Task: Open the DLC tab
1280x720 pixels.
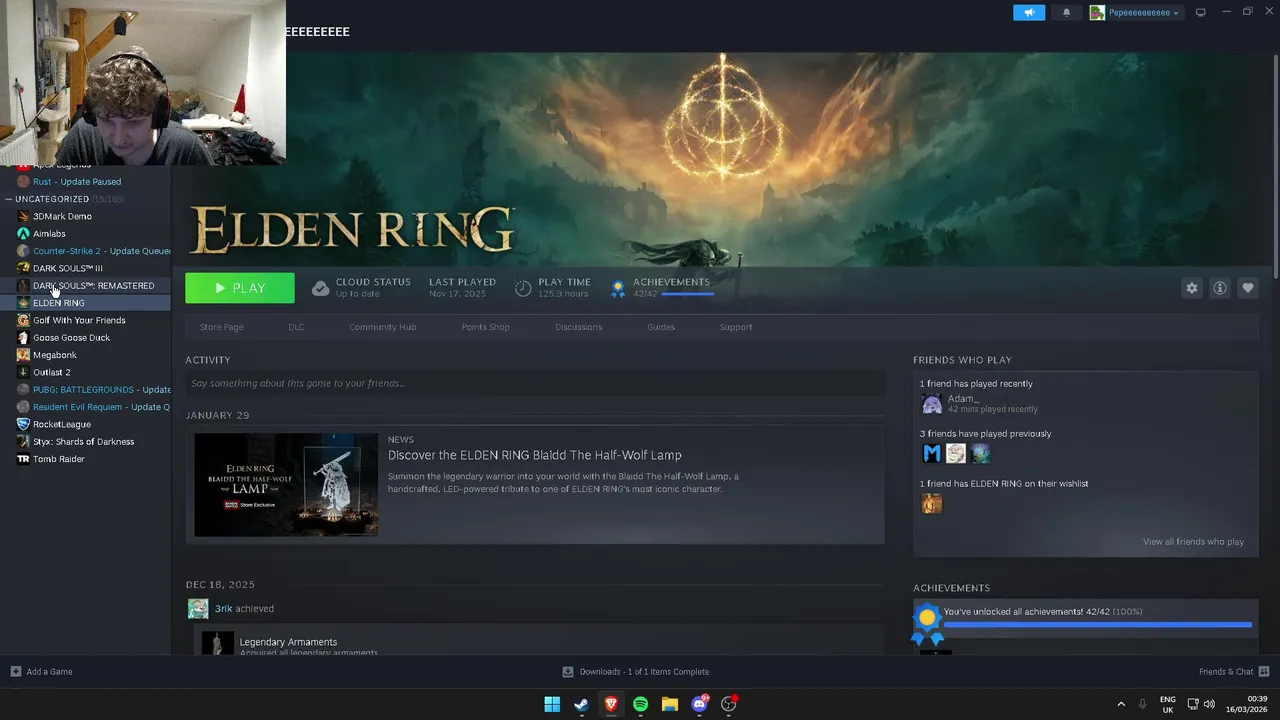Action: [296, 327]
